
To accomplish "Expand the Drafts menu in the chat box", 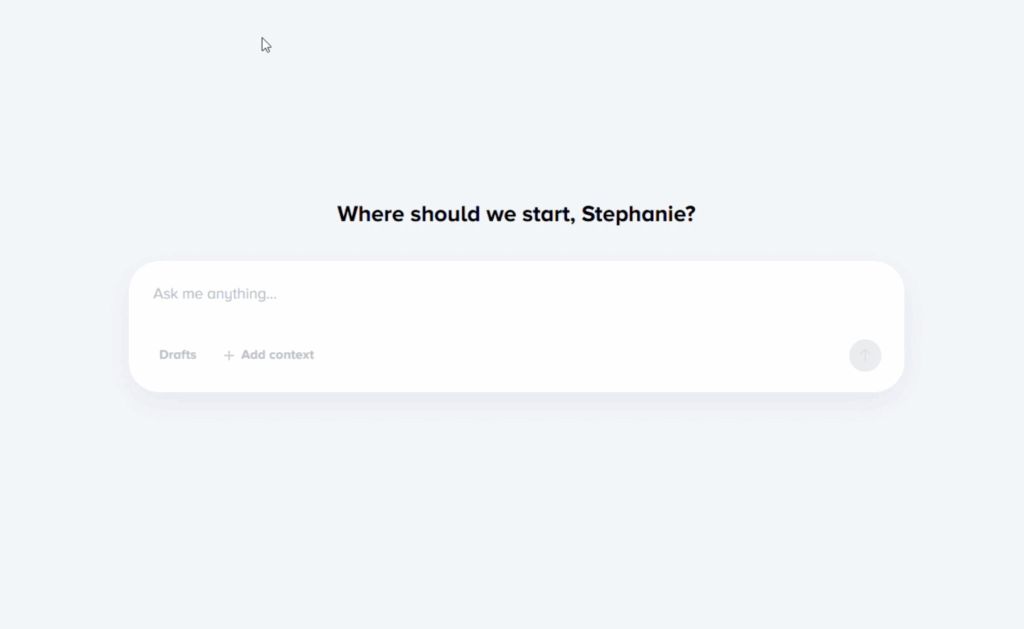I will pos(178,355).
